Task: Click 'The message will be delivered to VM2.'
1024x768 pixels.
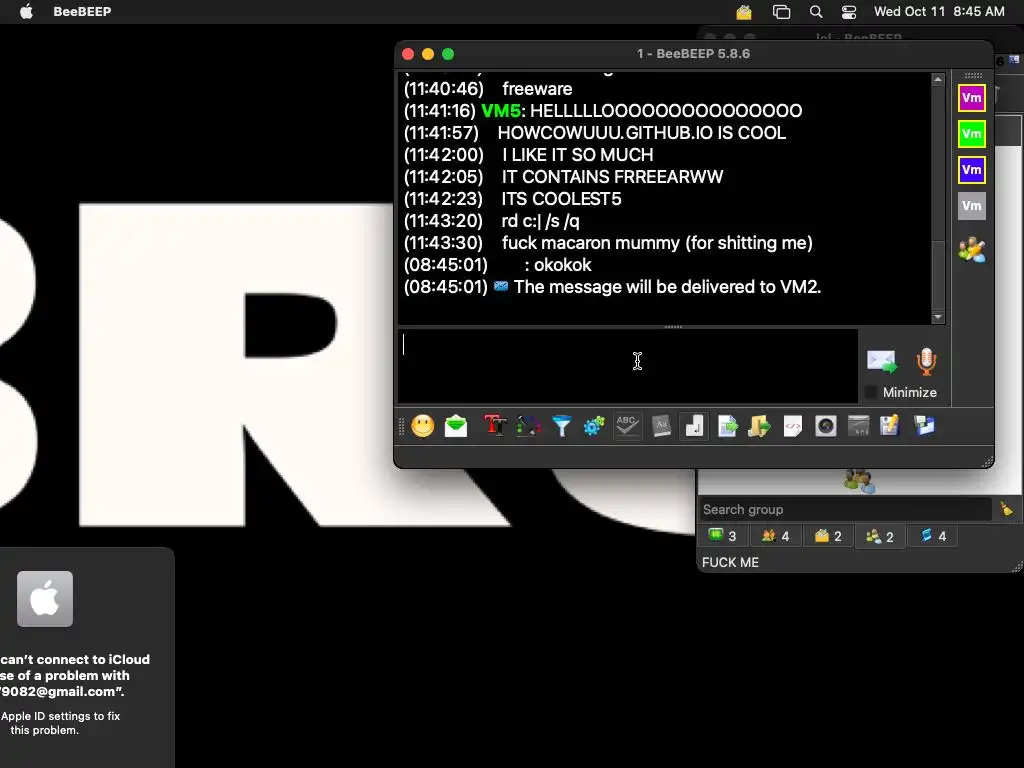Action: tap(667, 287)
